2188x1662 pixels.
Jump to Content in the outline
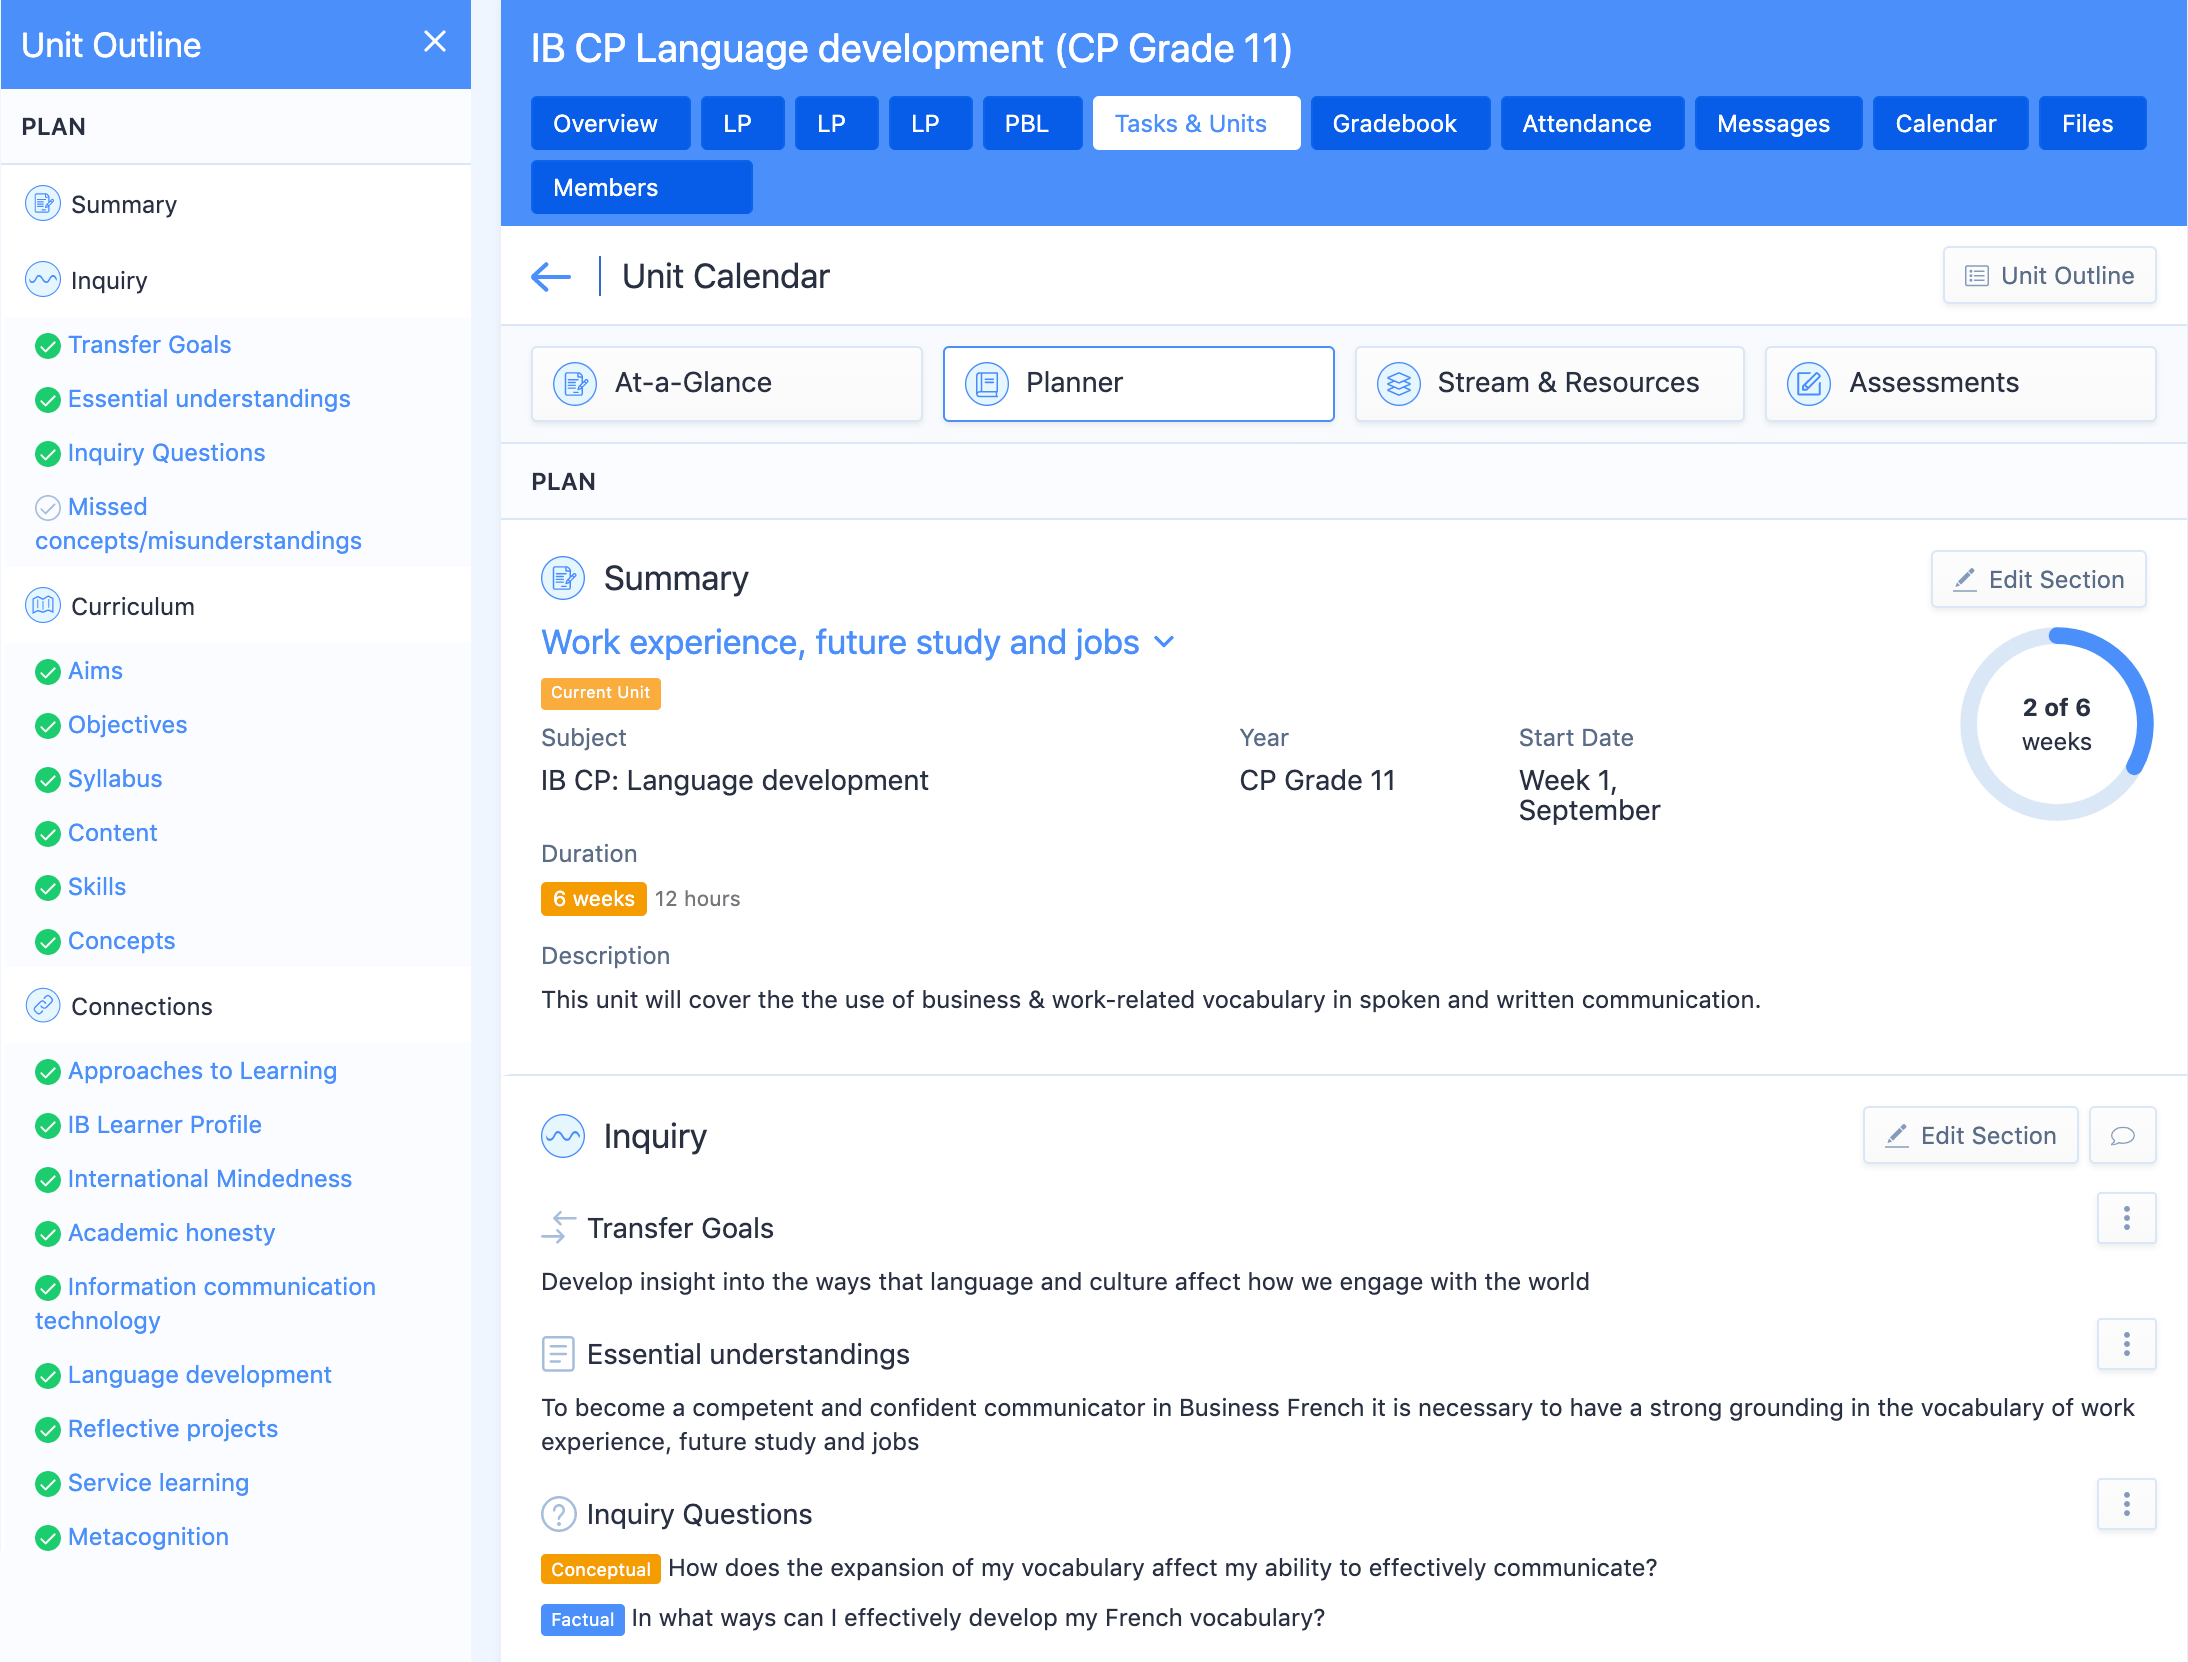[x=112, y=833]
